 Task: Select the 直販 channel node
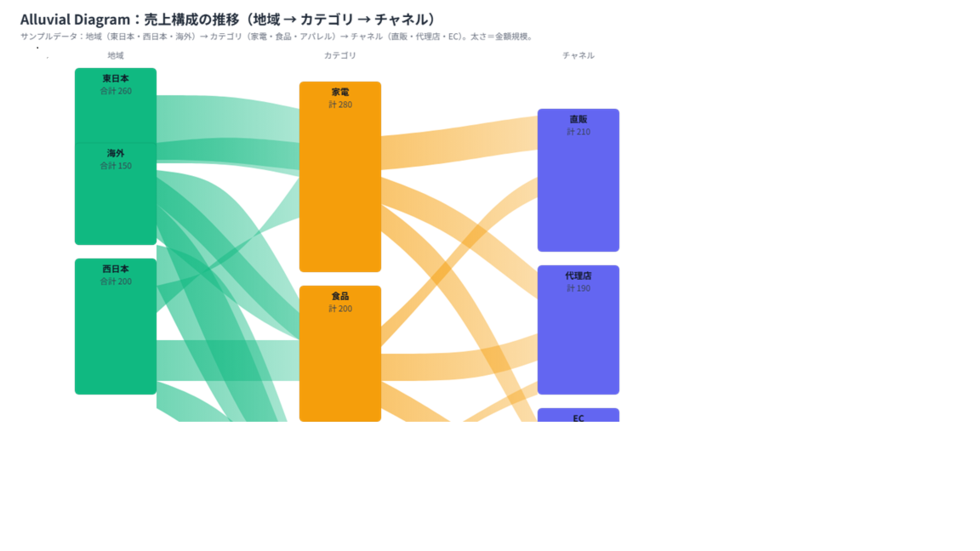[578, 181]
